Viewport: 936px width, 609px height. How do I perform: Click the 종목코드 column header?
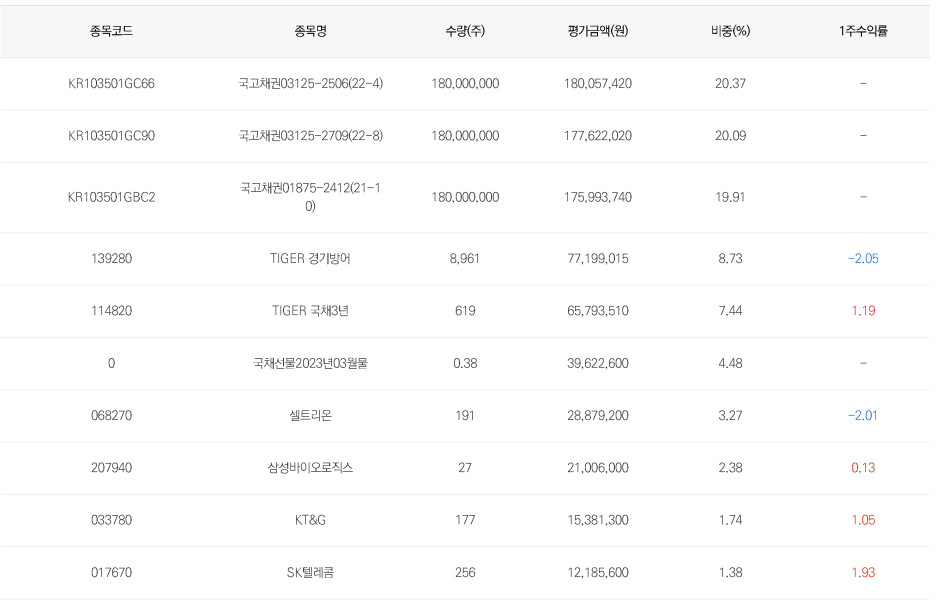(x=111, y=31)
